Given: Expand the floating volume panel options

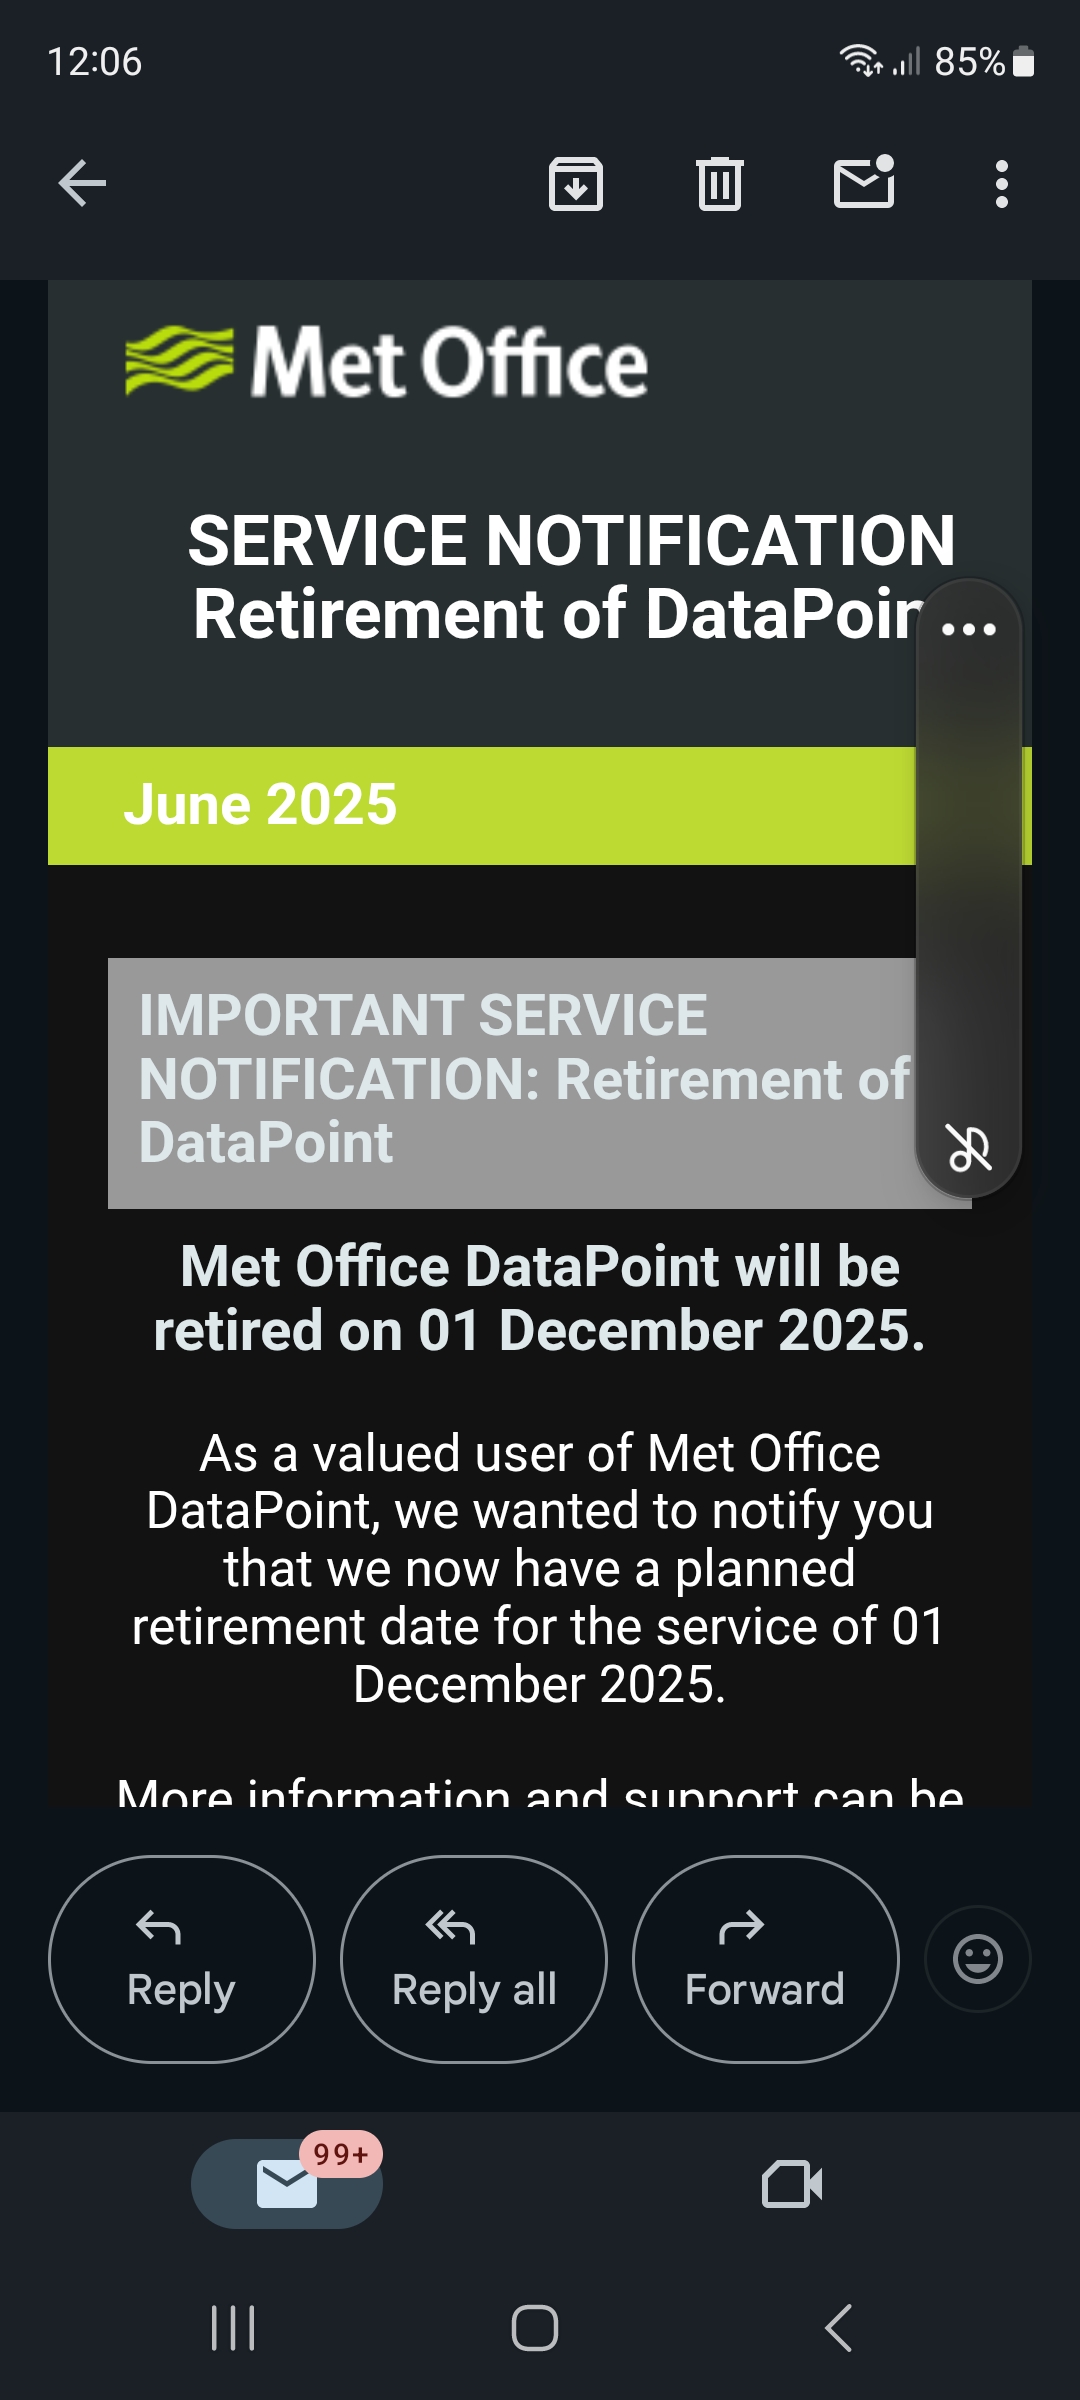Looking at the screenshot, I should pyautogui.click(x=968, y=629).
